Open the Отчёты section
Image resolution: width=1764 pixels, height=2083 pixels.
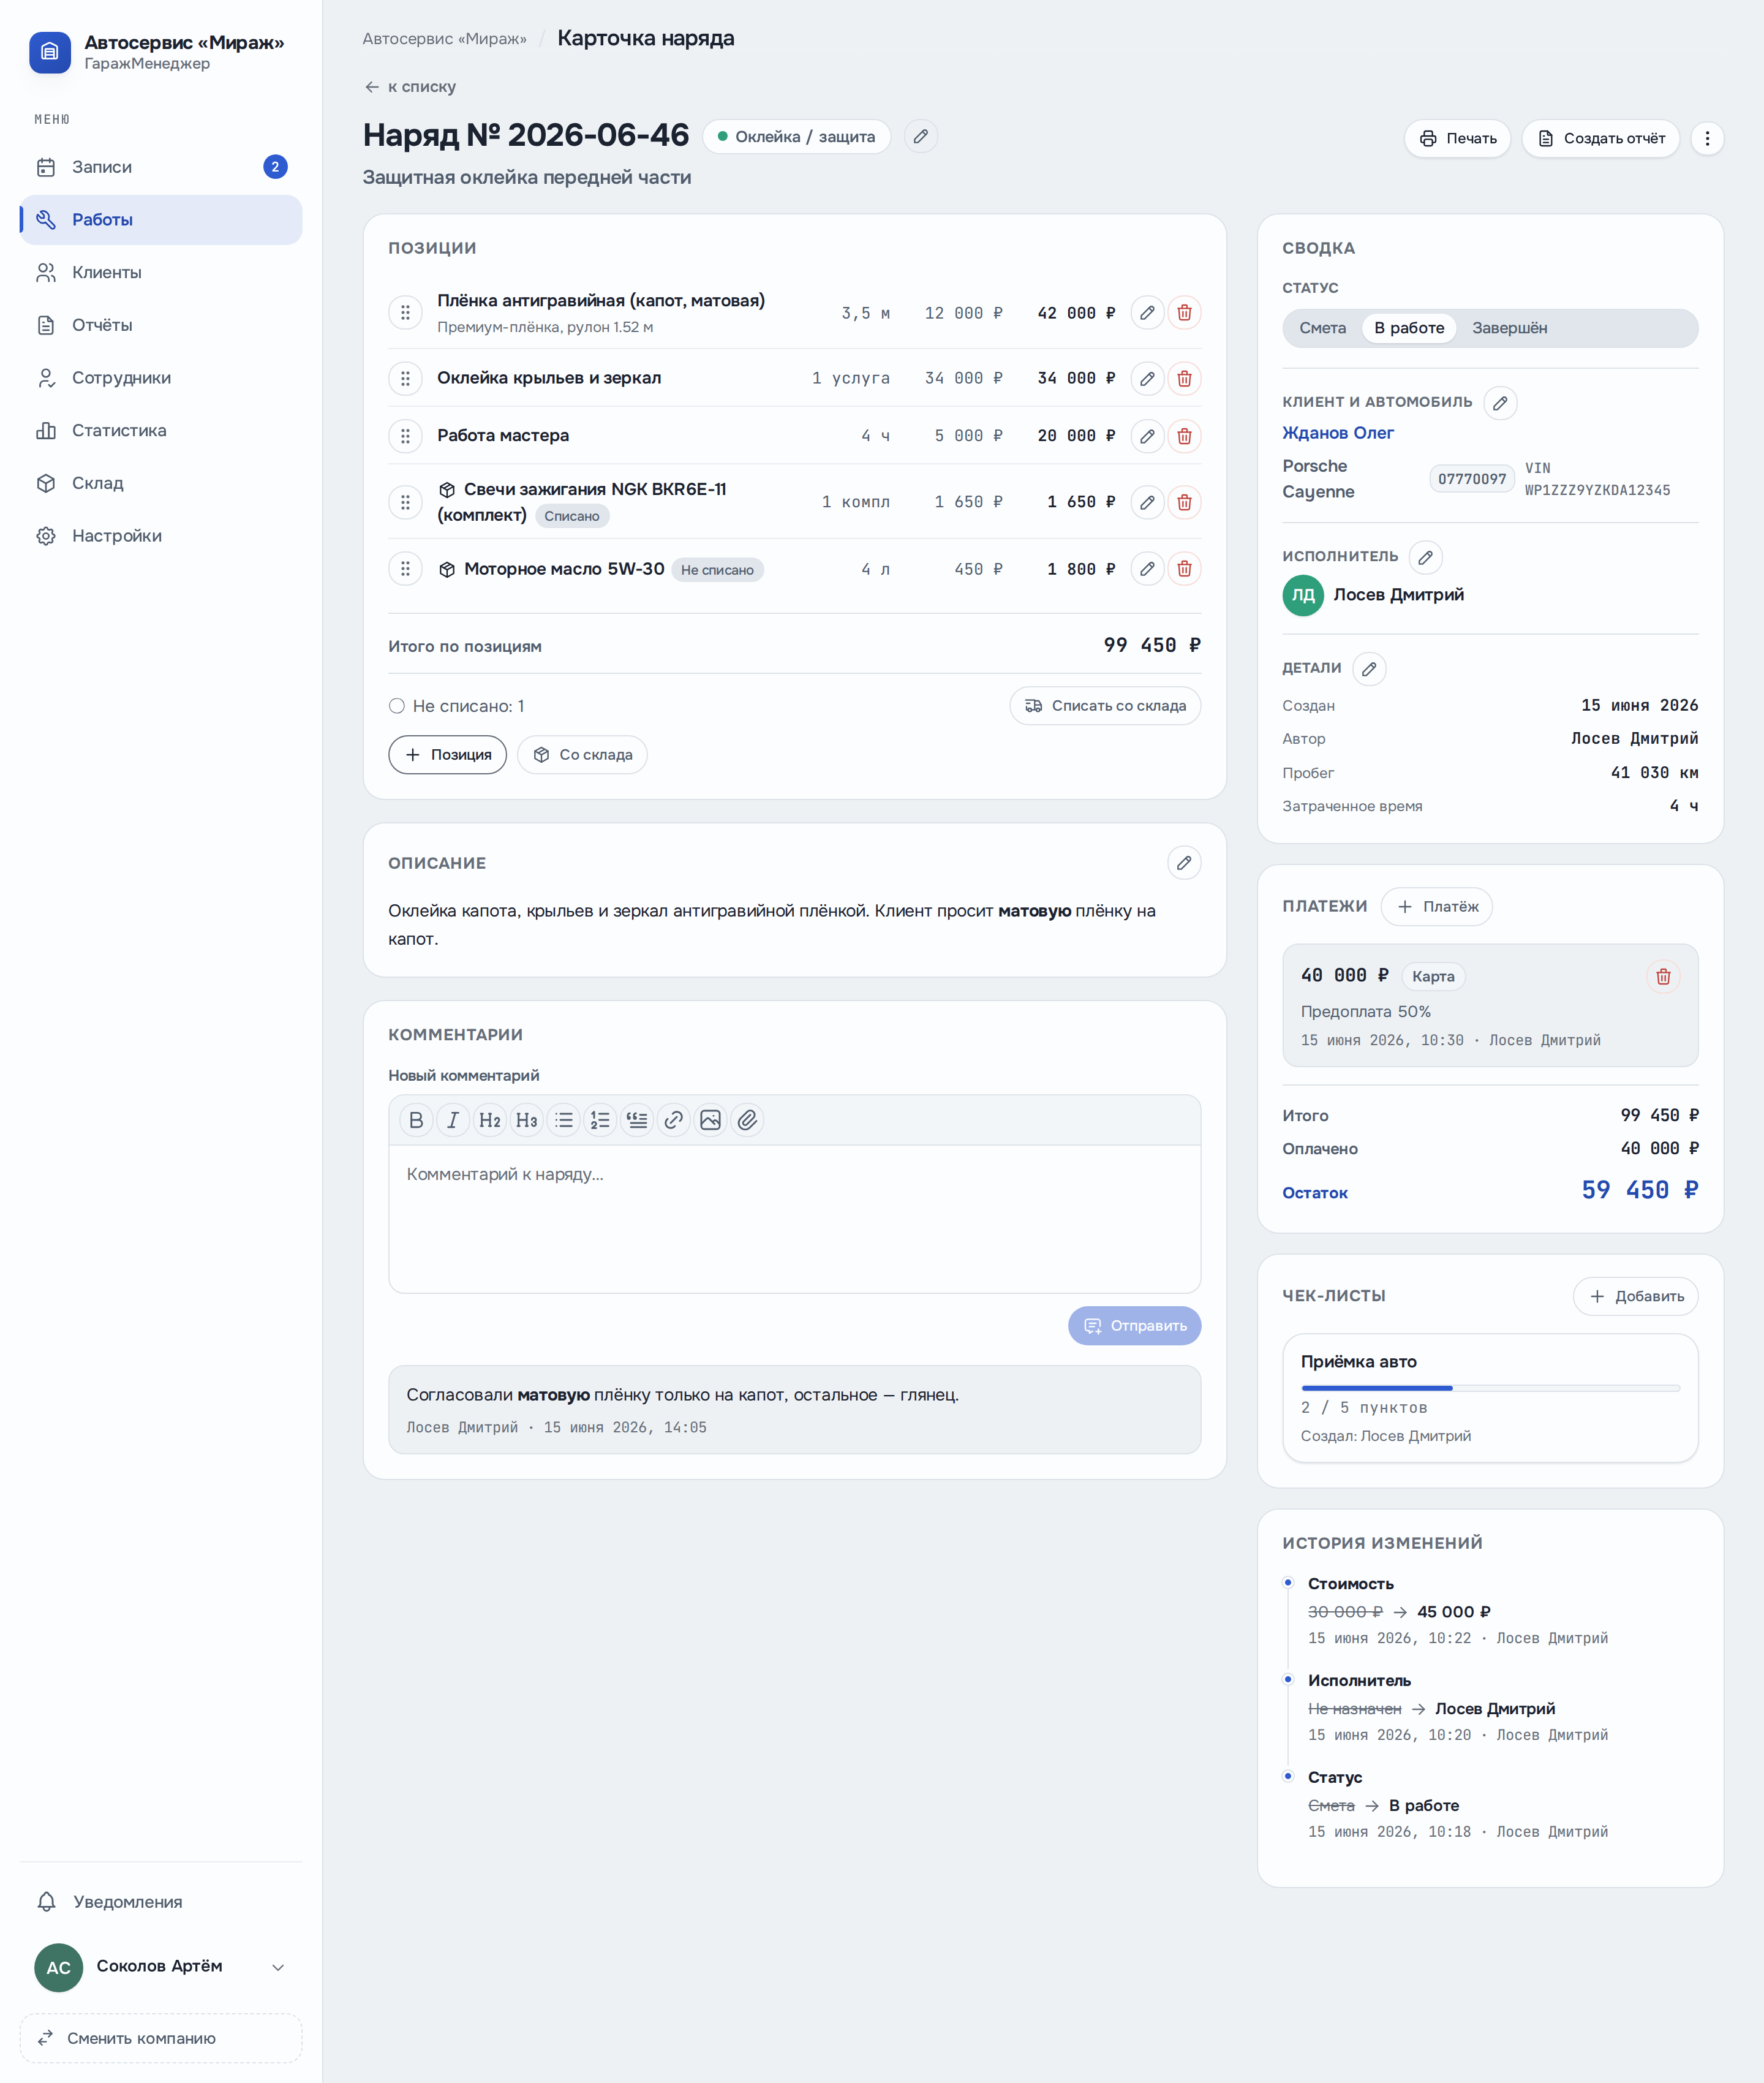click(161, 325)
